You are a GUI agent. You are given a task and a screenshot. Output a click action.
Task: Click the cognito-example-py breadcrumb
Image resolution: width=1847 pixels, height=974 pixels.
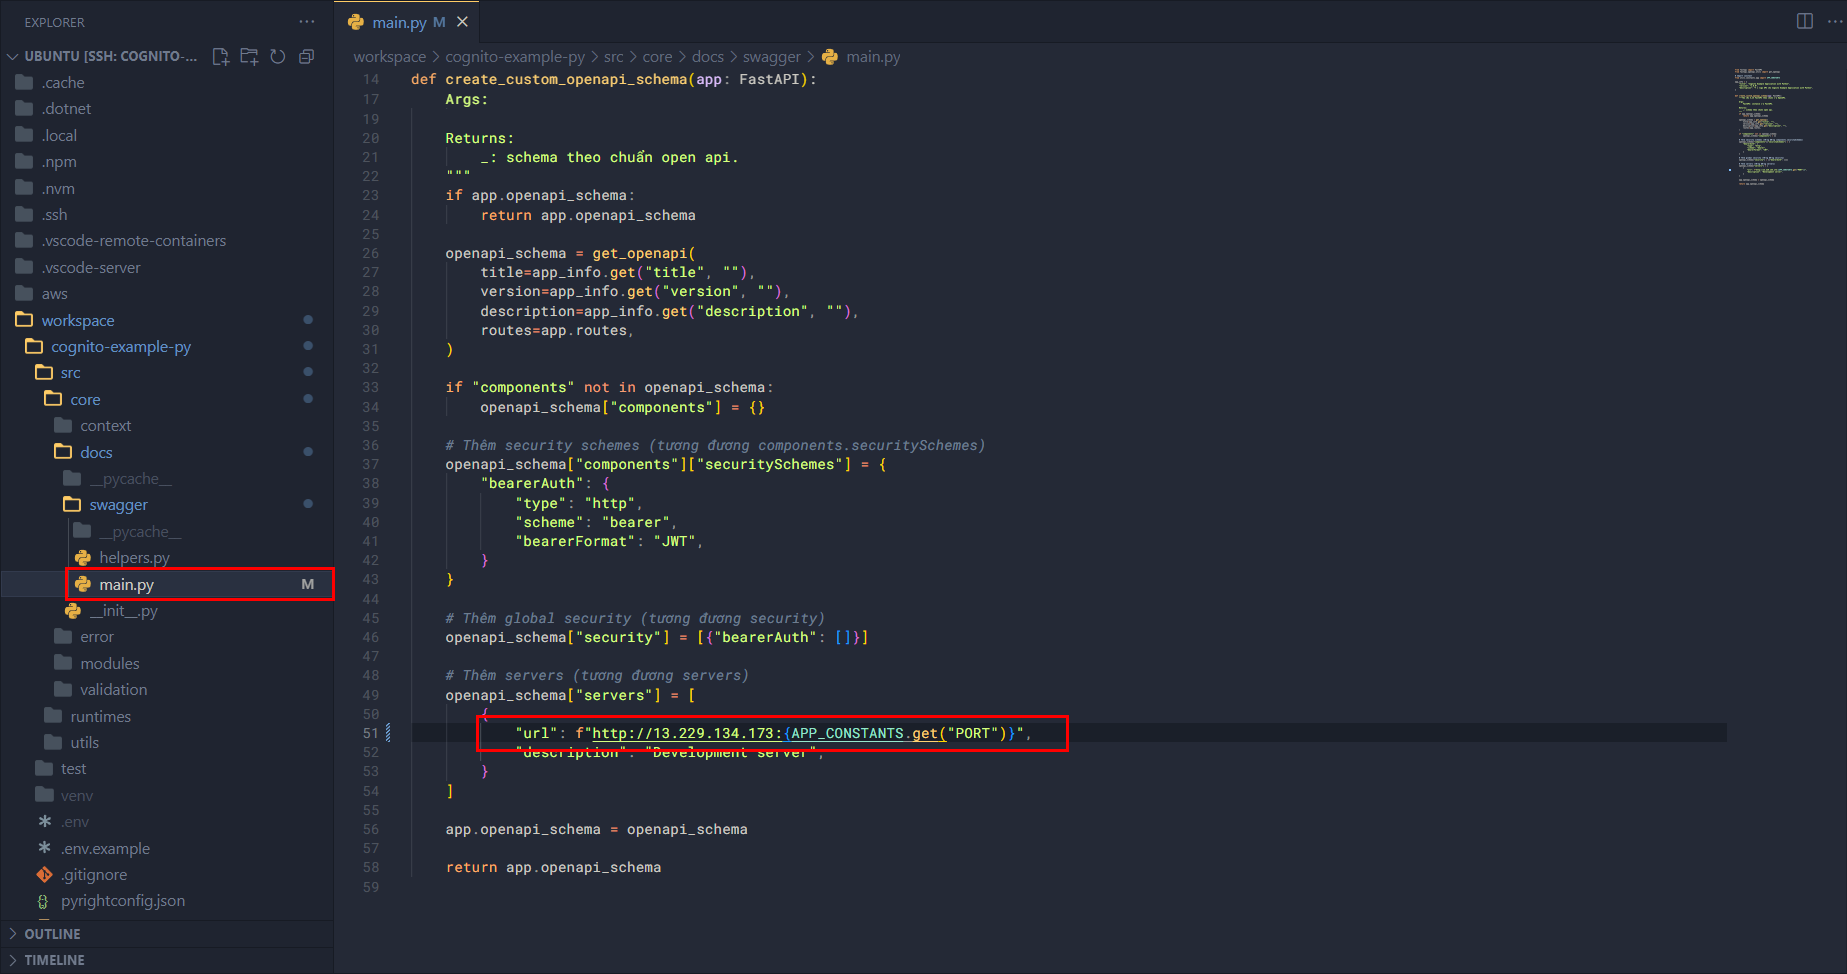coord(514,57)
